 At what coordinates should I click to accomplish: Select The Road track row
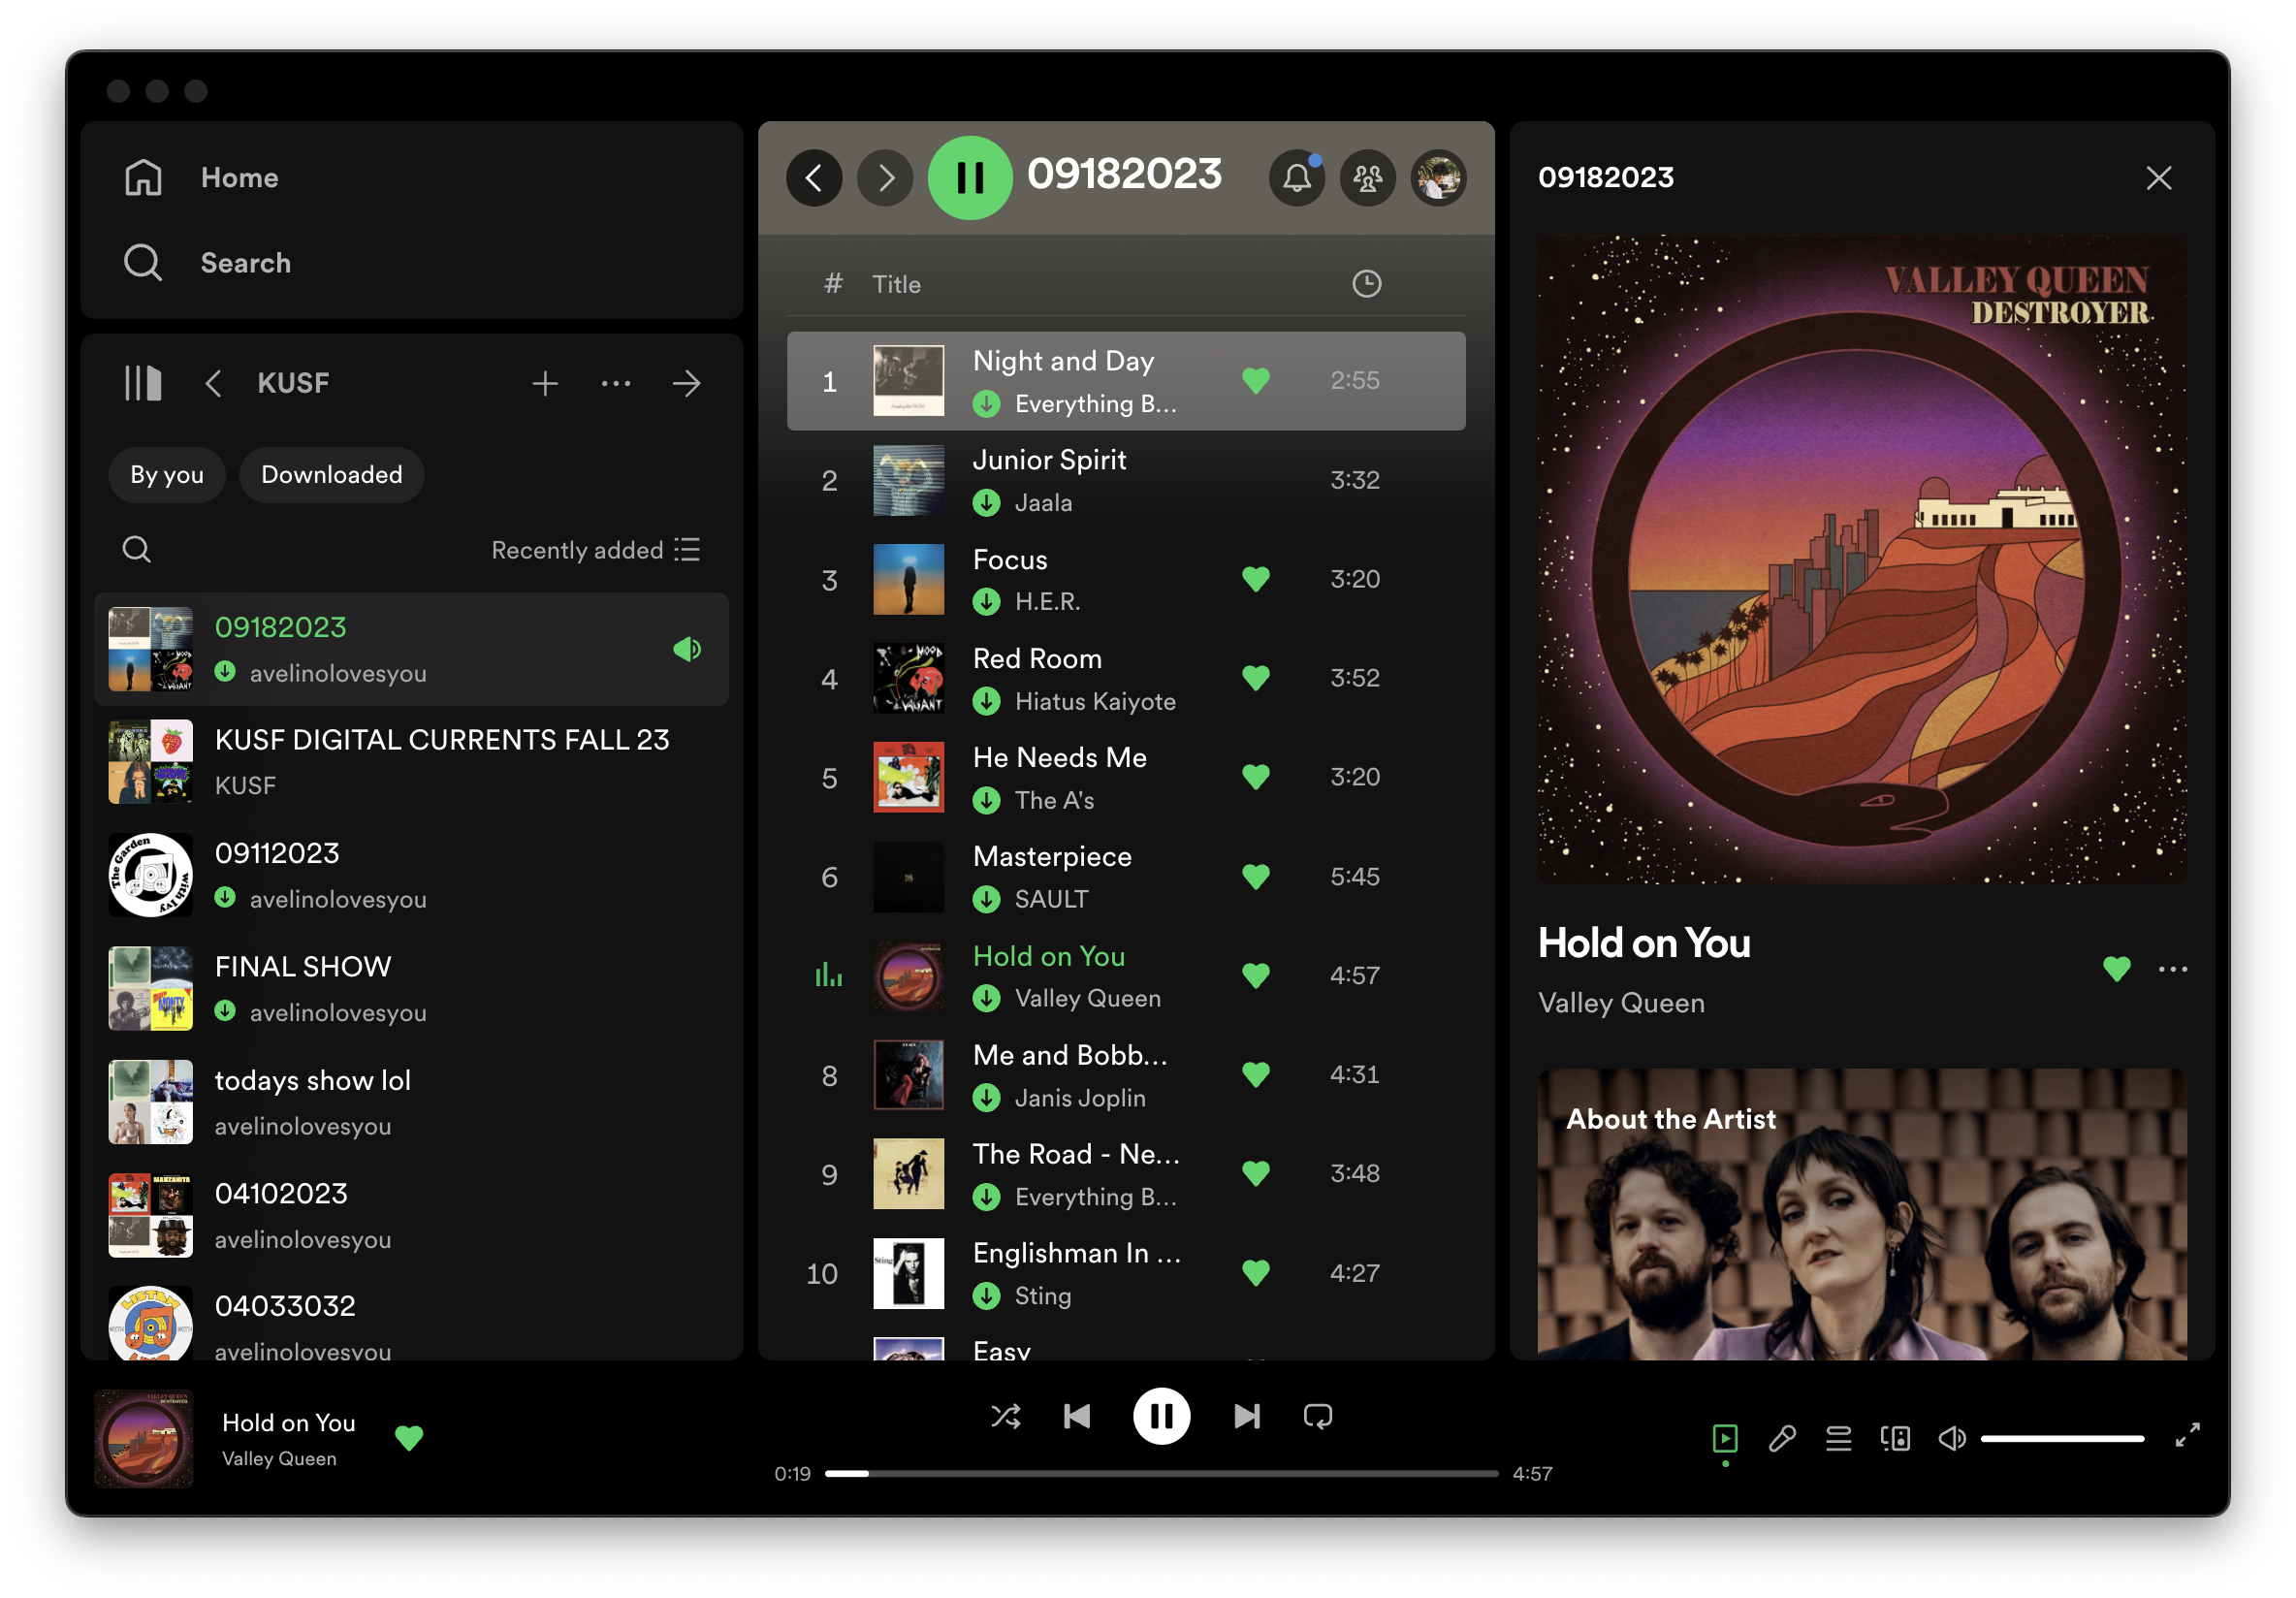1126,1174
